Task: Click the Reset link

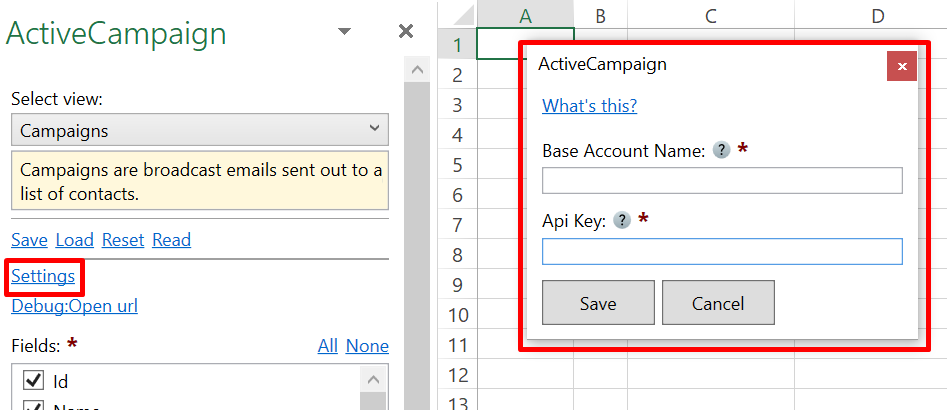Action: click(x=123, y=240)
